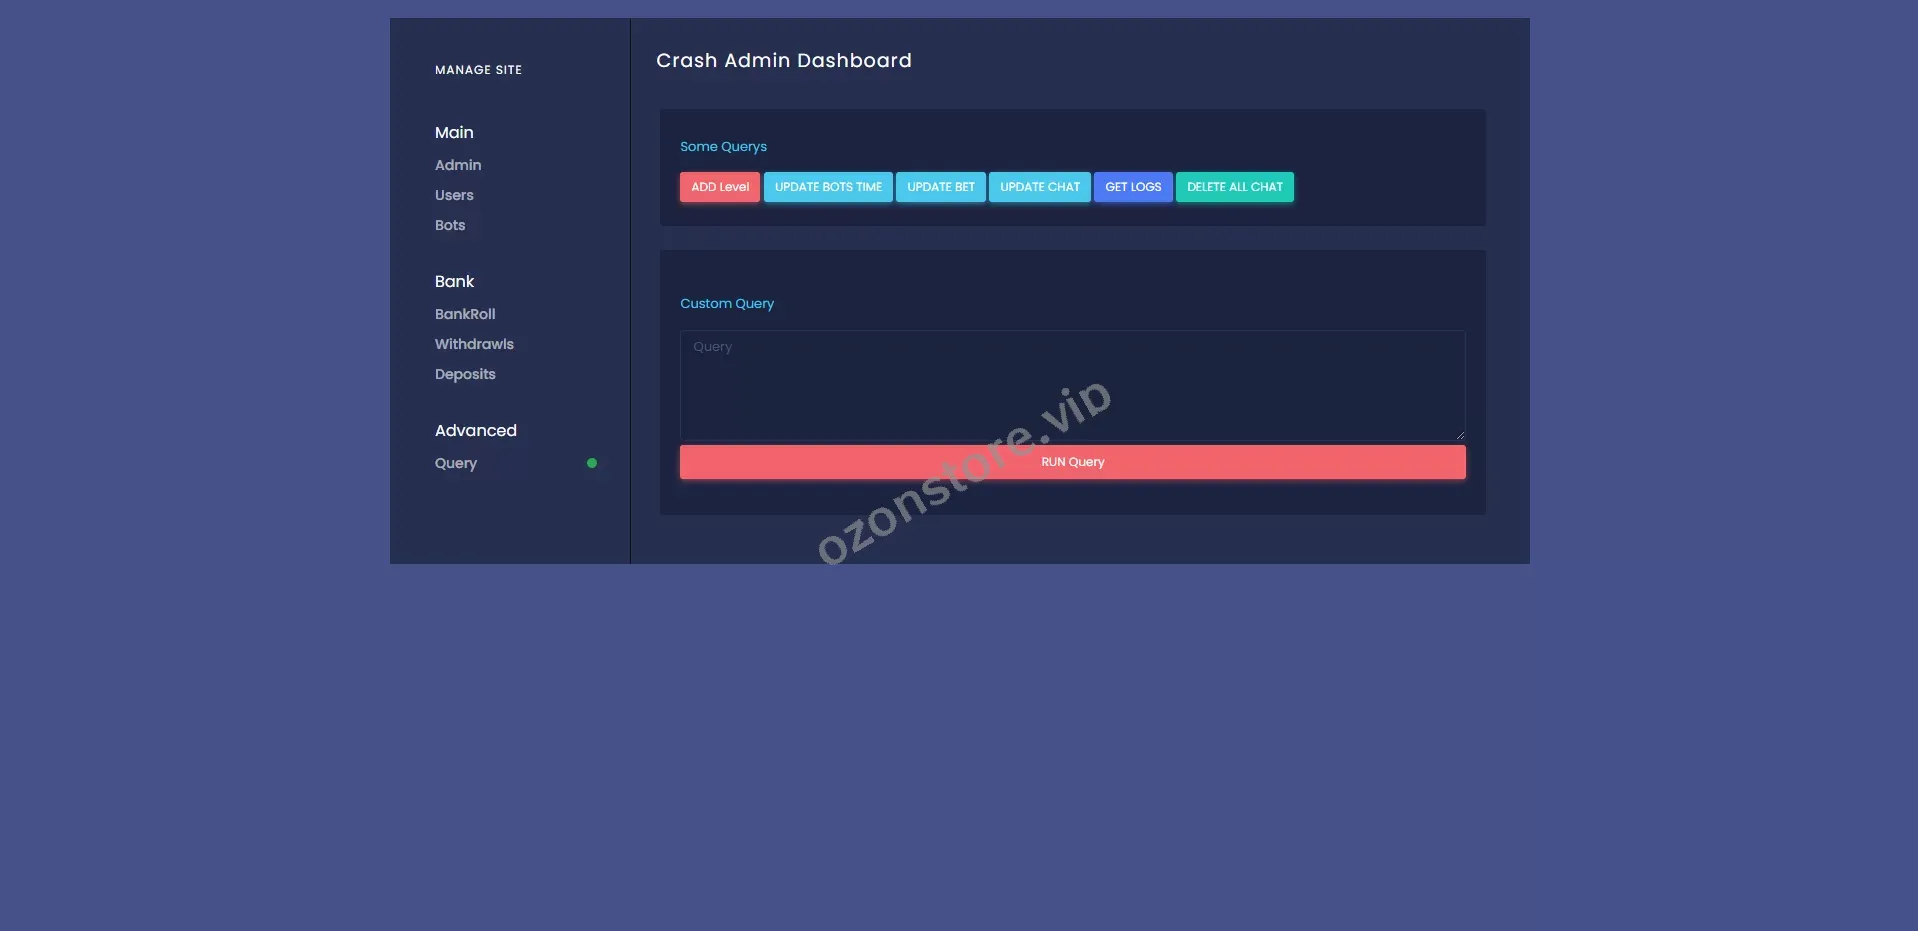Click the ADD Level button

point(719,187)
